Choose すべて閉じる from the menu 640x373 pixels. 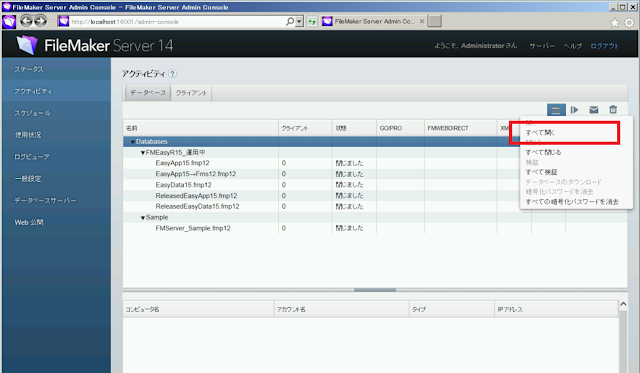(x=543, y=152)
